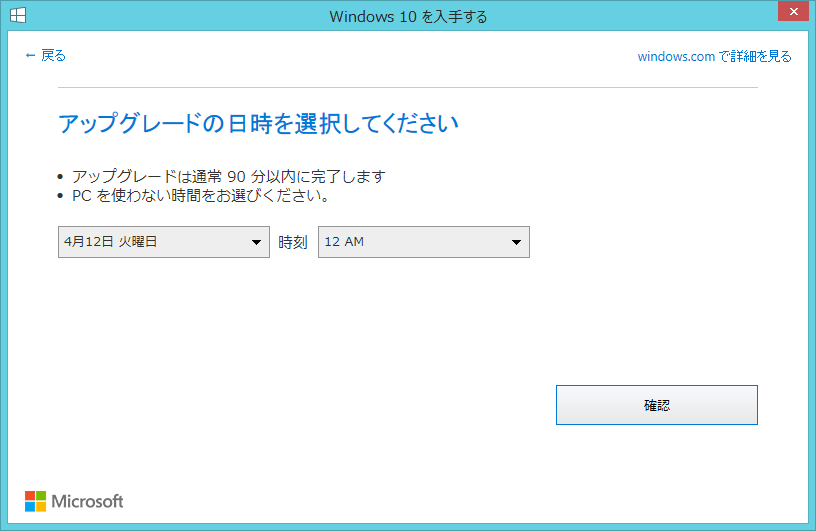Viewport: 816px width, 531px height.
Task: Click the text アップグレードは通常 90 分以内に完了します
Action: (228, 176)
